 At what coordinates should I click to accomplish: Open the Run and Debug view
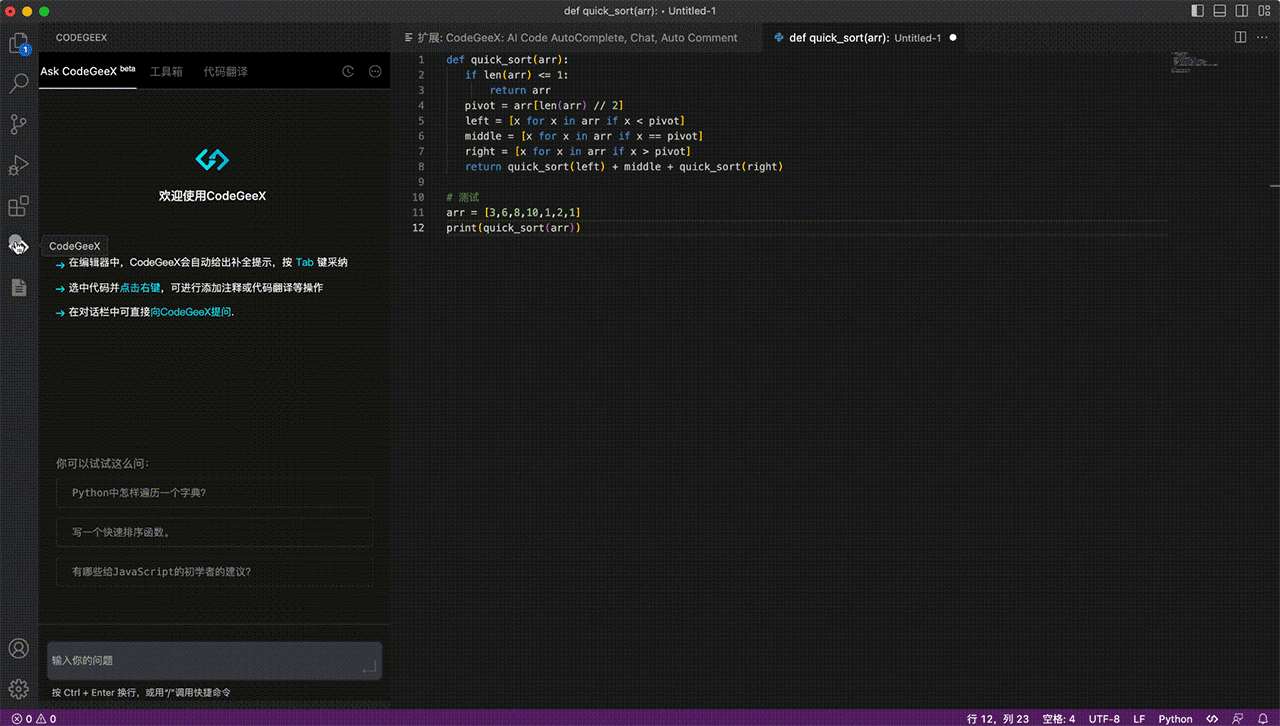click(18, 166)
